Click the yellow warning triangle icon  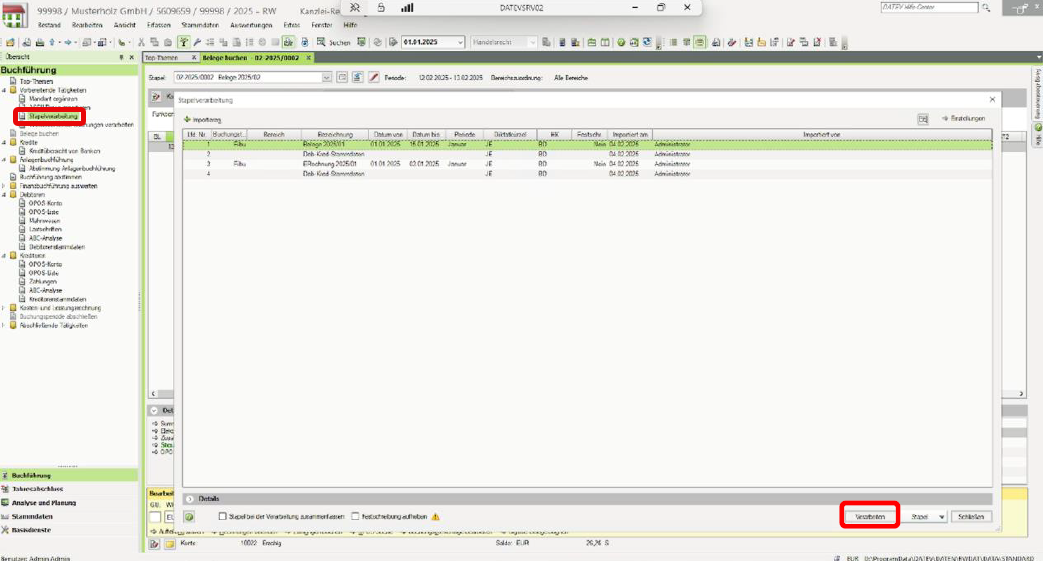(x=435, y=516)
